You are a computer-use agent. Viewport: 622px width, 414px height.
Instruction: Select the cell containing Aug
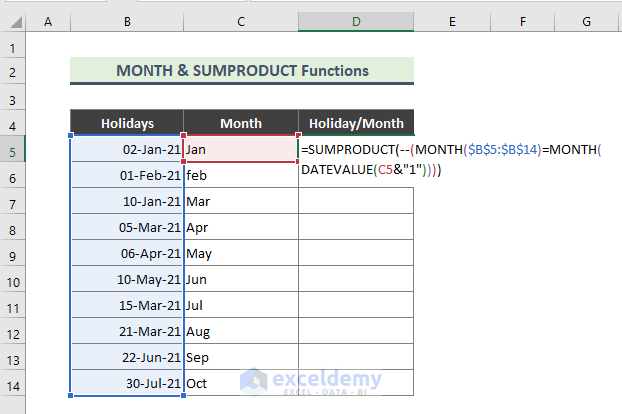coord(241,331)
